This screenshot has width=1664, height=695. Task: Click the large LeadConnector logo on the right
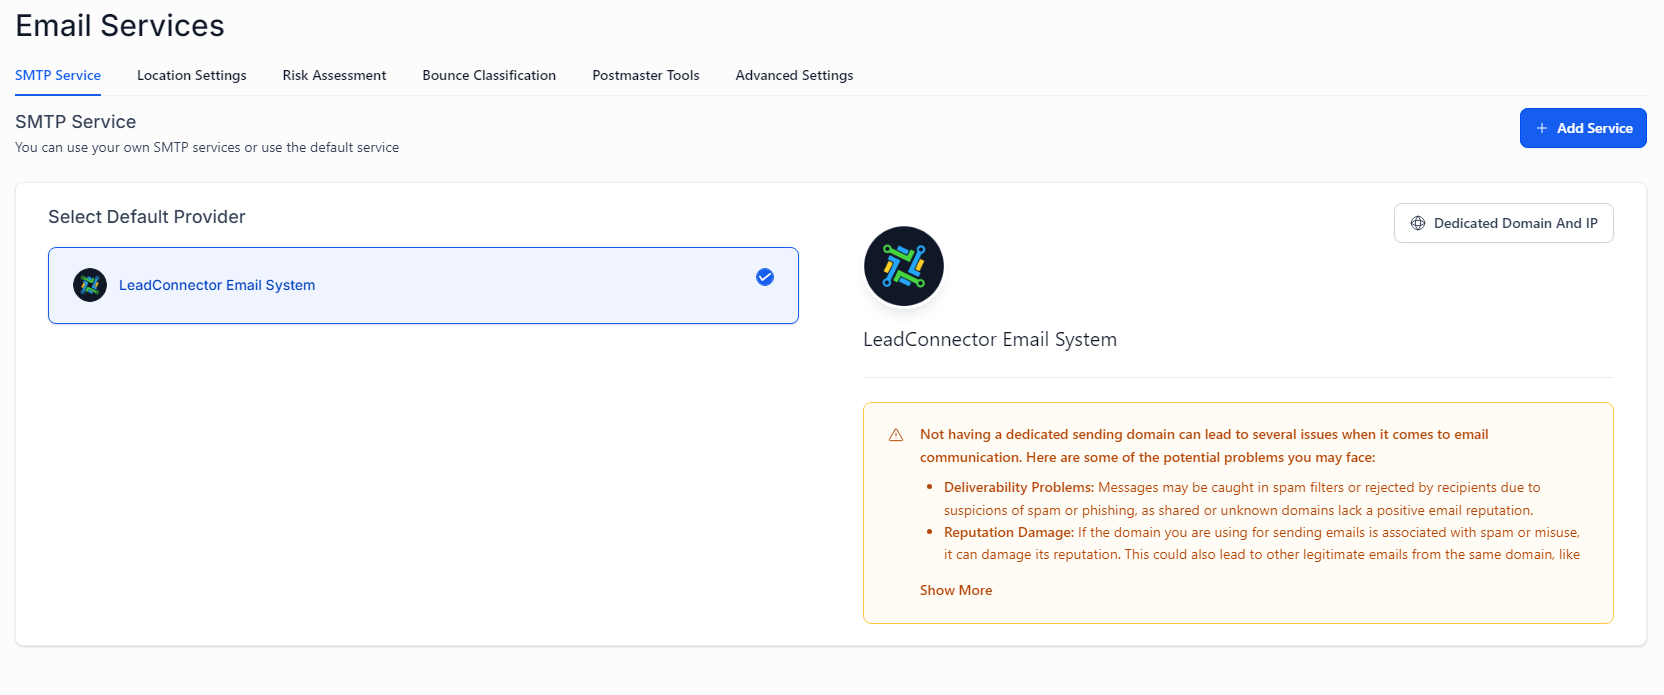(903, 266)
